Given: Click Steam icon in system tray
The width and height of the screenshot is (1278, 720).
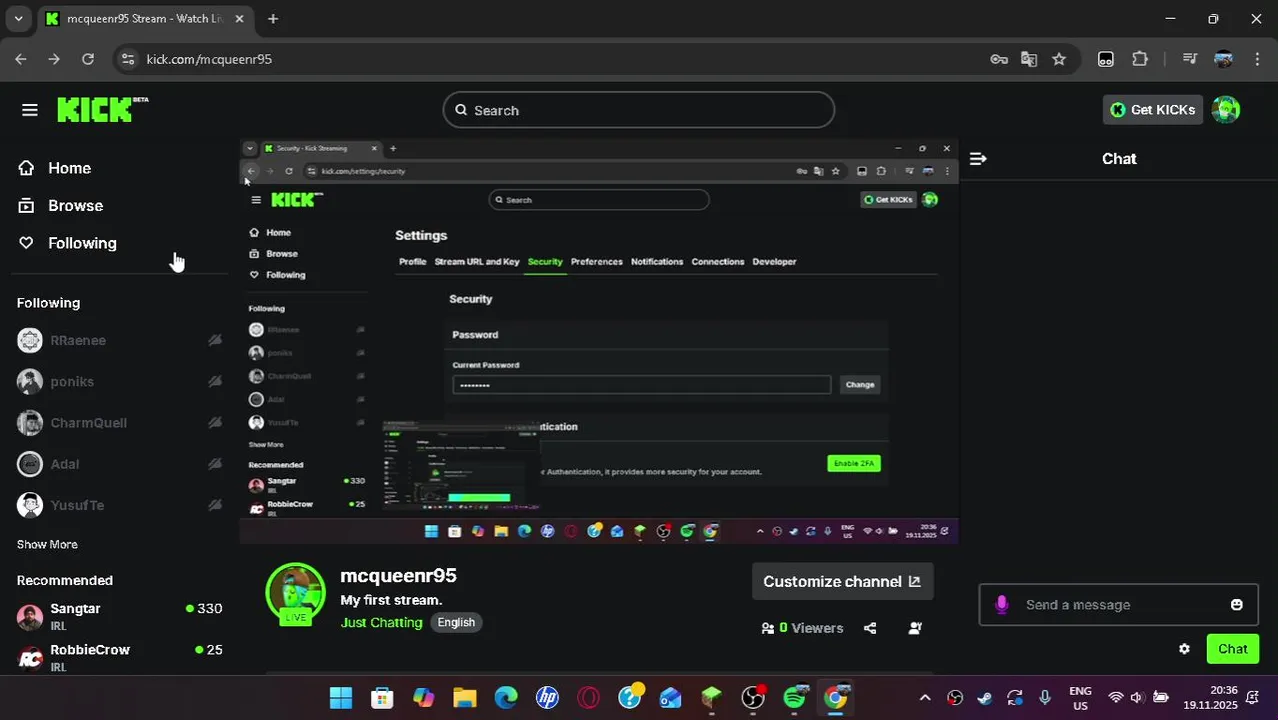Looking at the screenshot, I should (x=985, y=697).
